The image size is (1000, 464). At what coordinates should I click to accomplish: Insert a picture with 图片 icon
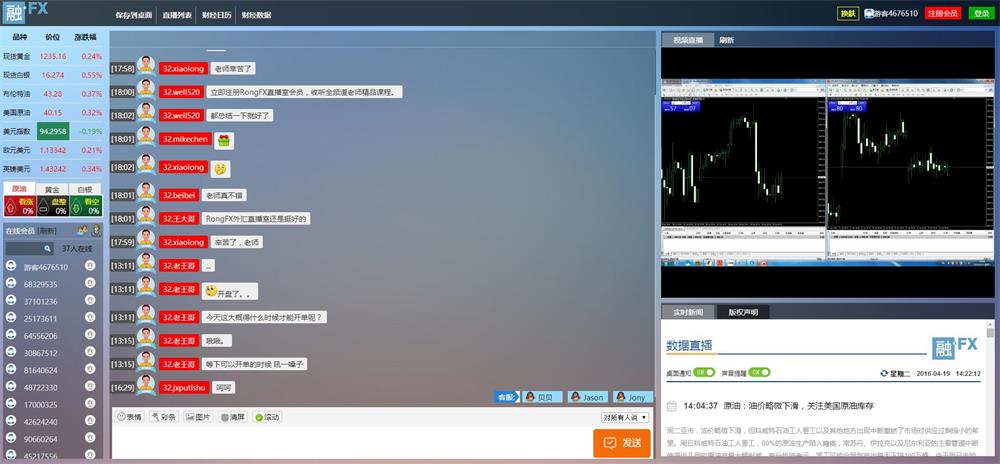click(x=197, y=417)
